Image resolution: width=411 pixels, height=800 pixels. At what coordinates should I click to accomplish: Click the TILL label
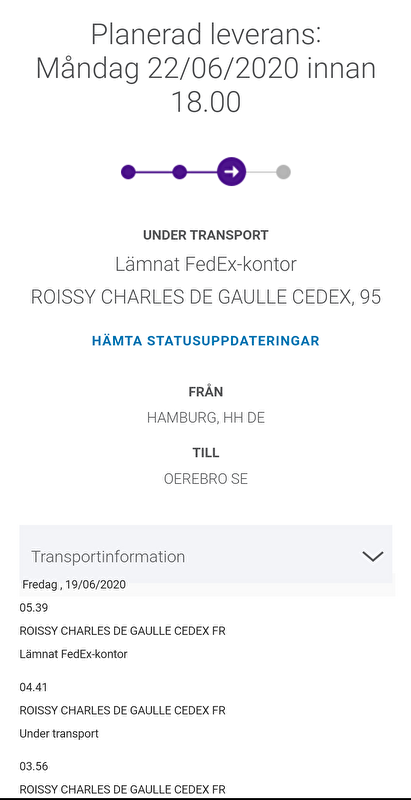[x=206, y=453]
